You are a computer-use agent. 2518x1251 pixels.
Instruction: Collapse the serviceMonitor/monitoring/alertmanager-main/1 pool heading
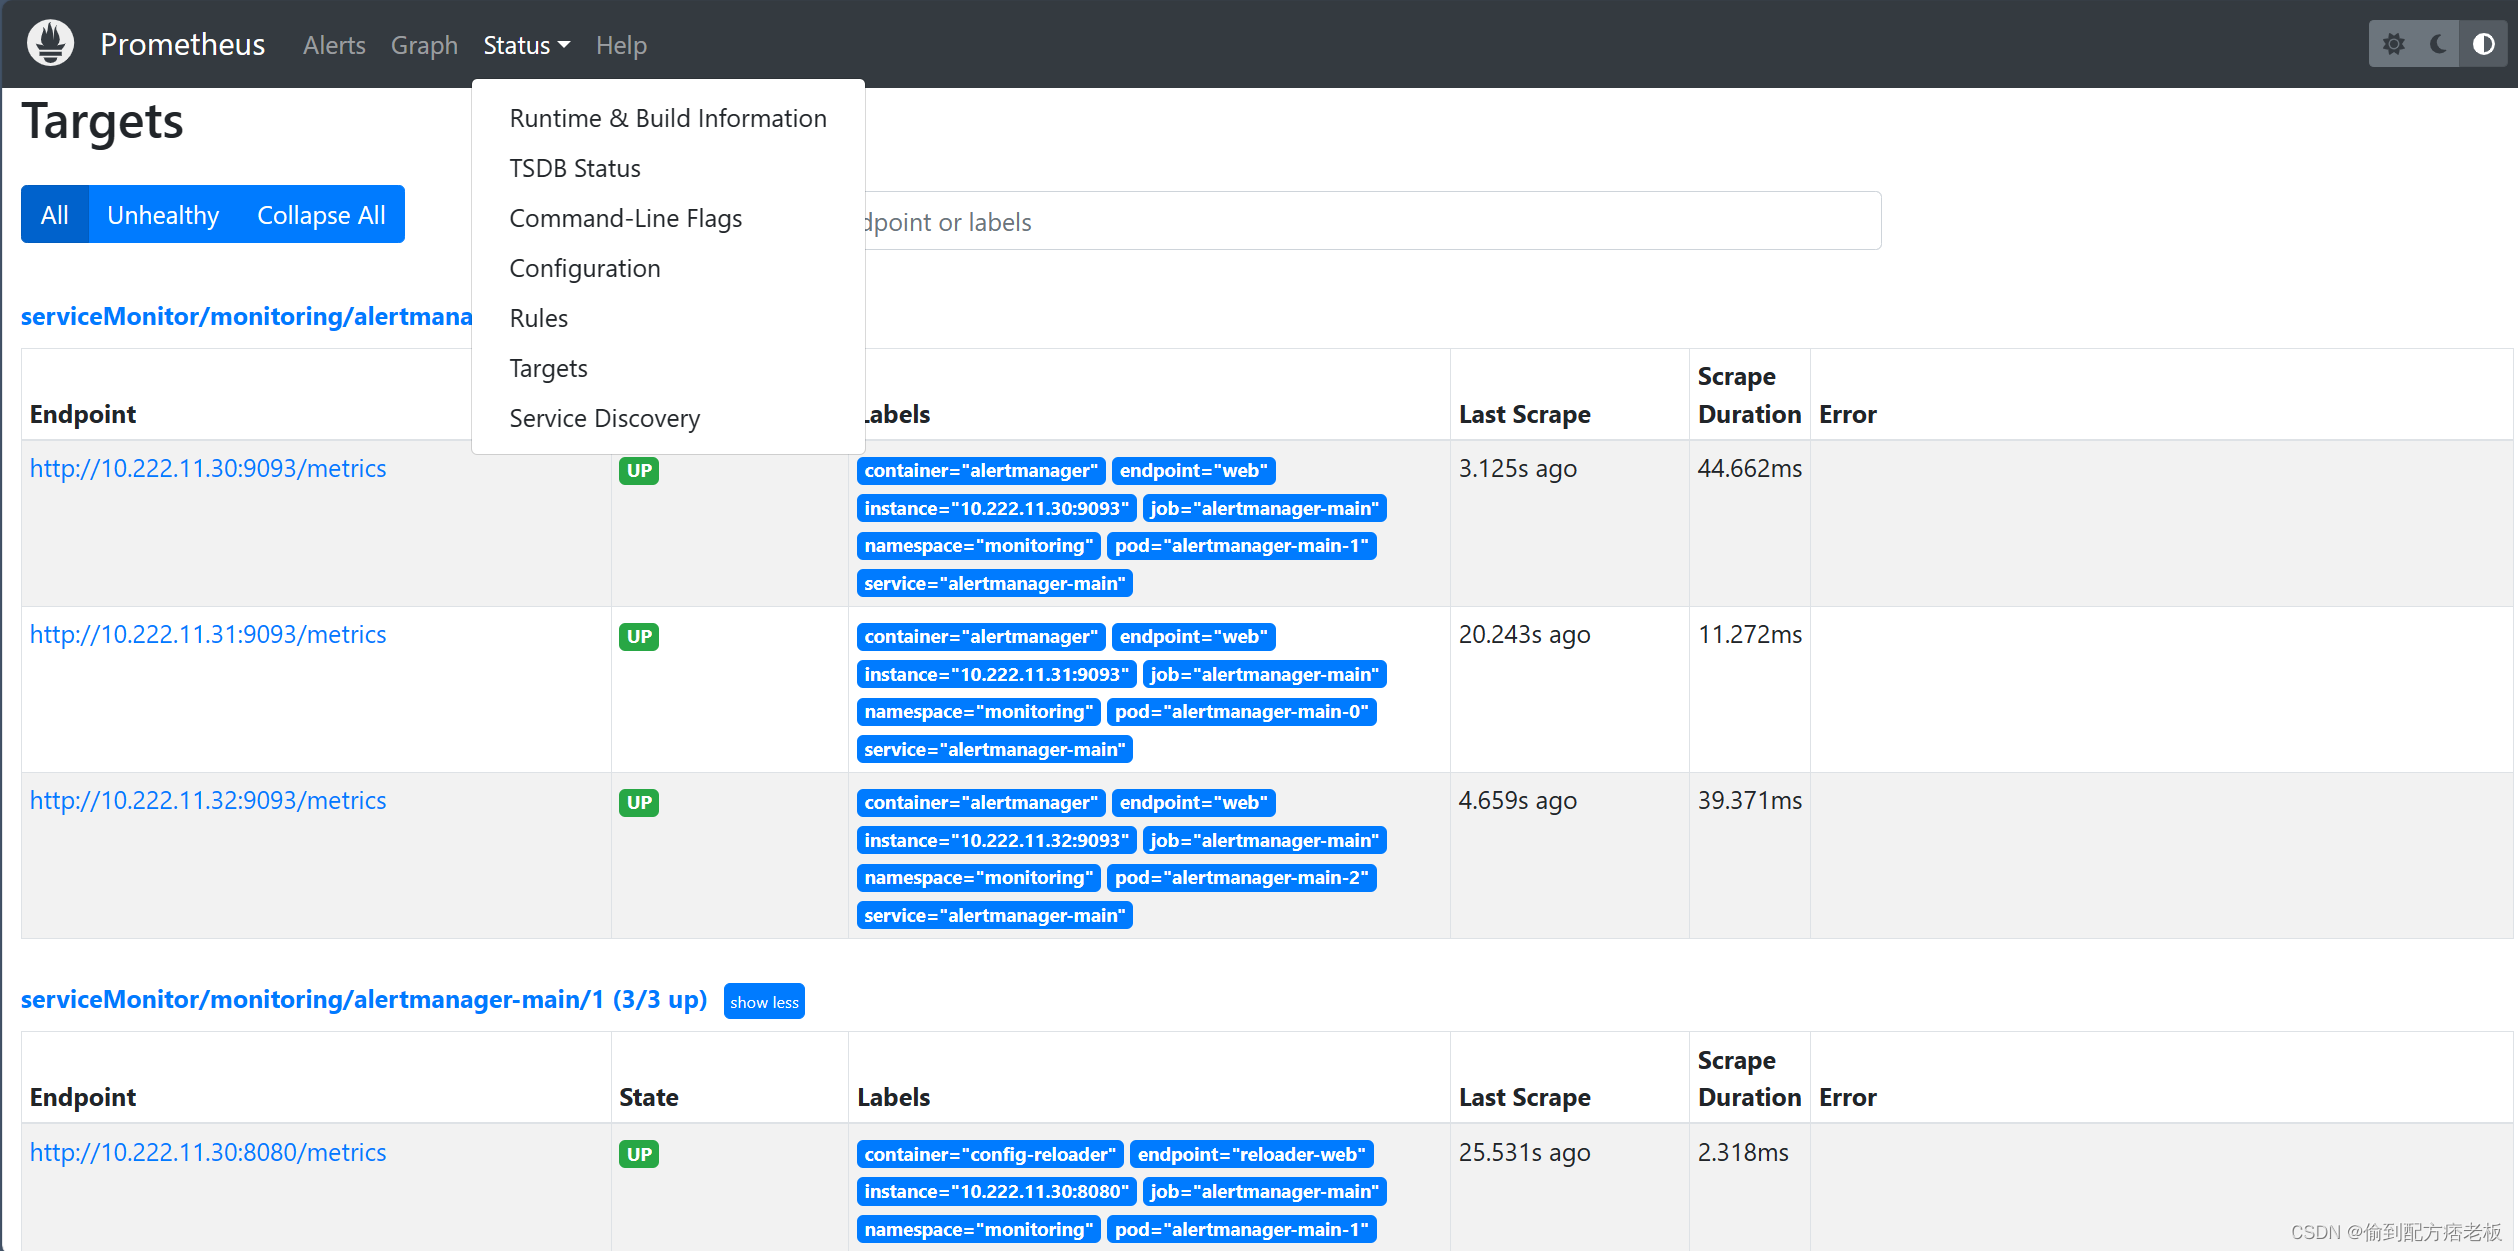[363, 999]
